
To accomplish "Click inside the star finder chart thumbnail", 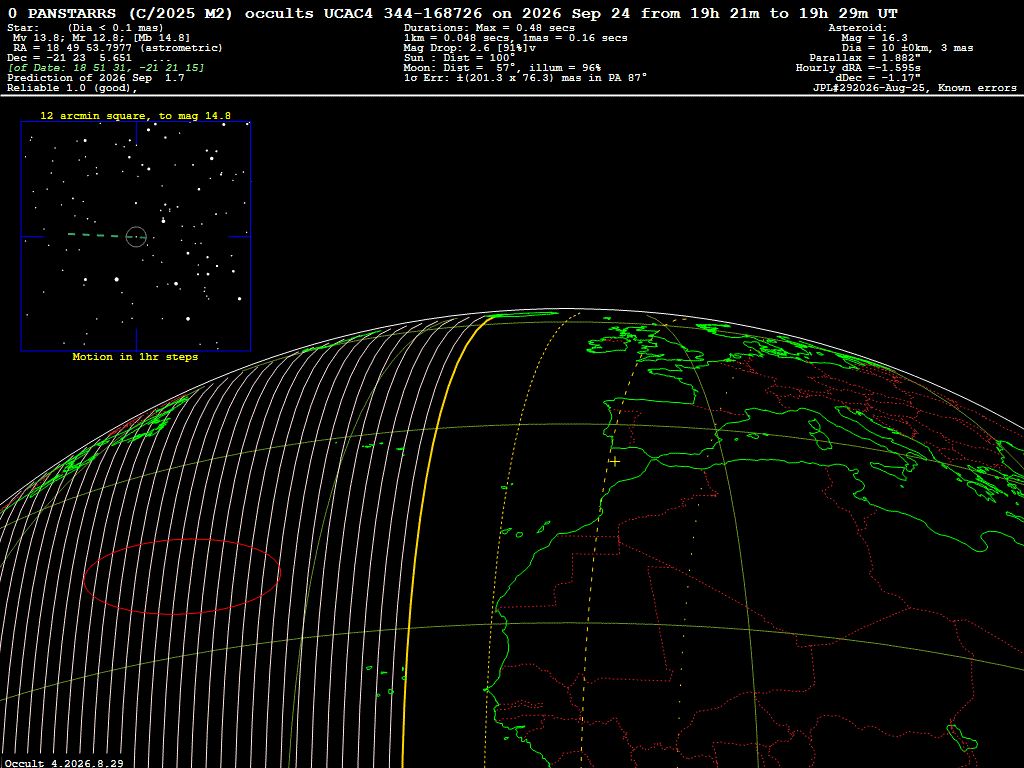I will point(136,236).
